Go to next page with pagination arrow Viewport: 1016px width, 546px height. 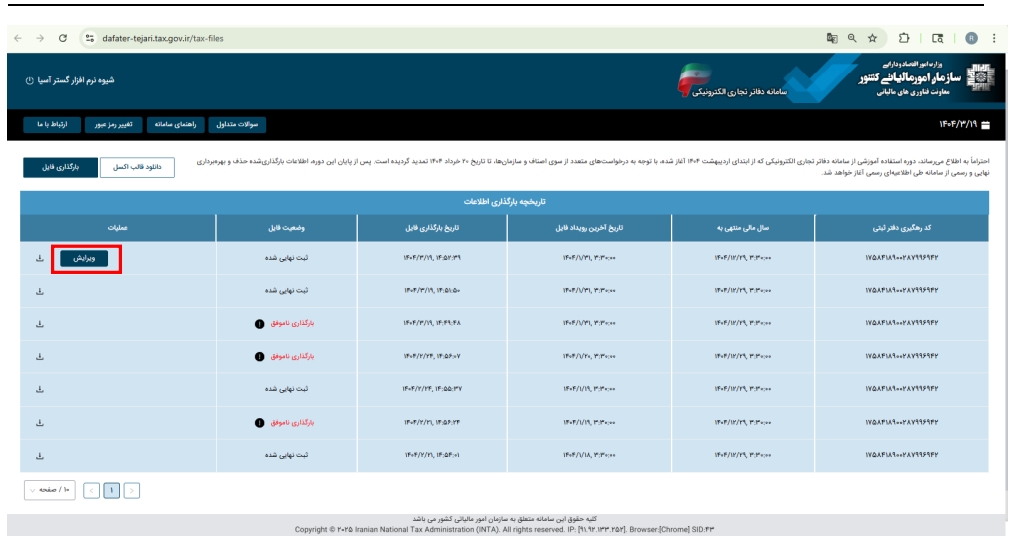click(132, 490)
